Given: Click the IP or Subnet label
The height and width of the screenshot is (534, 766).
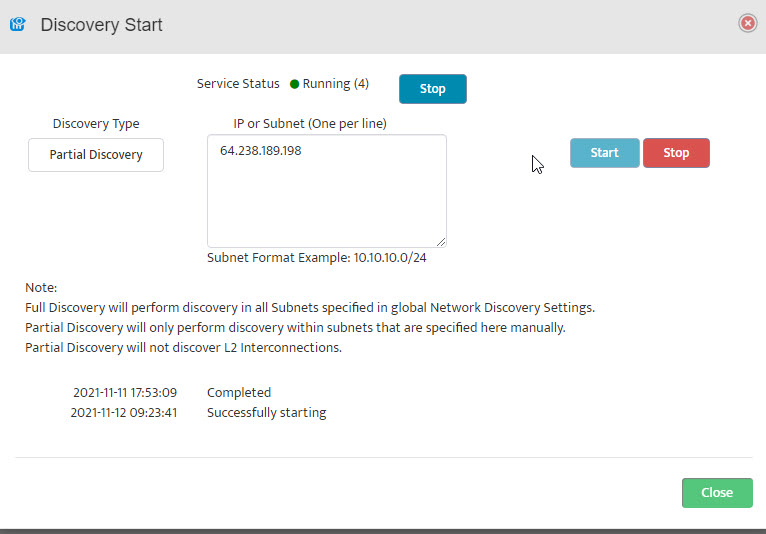Looking at the screenshot, I should tap(310, 124).
